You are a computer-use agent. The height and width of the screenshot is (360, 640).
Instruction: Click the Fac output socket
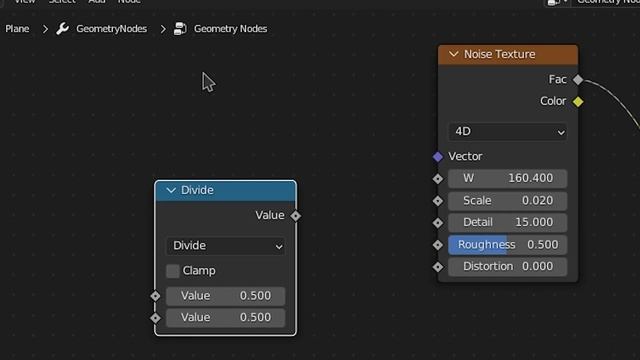[x=578, y=80]
